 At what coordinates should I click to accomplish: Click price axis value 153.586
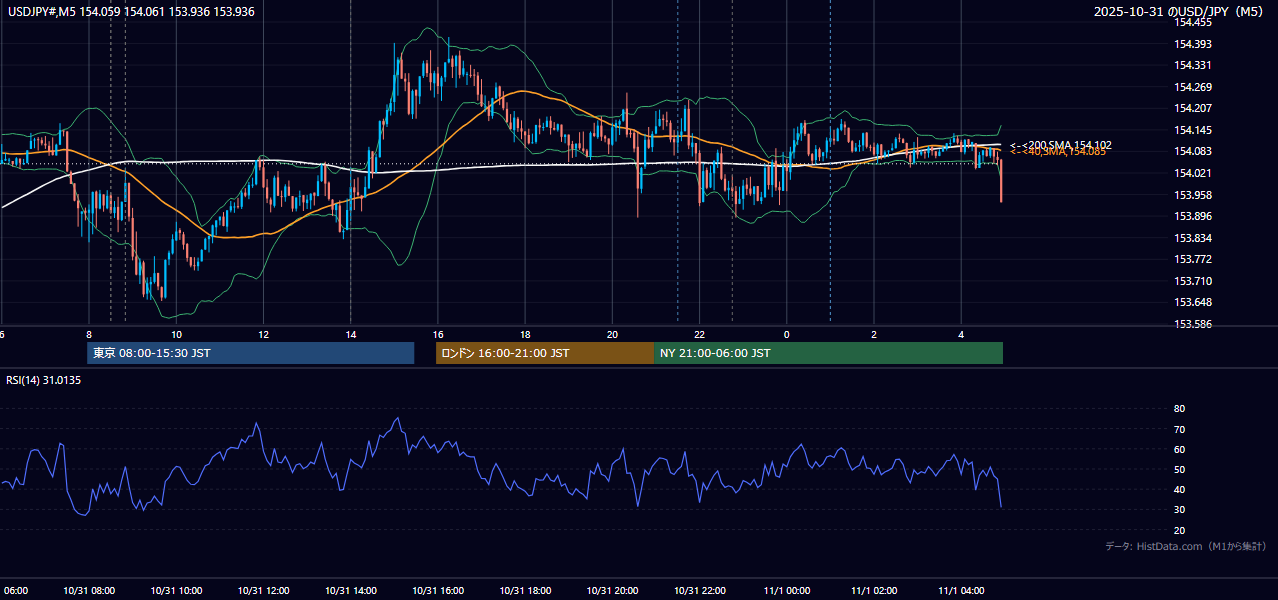[1193, 324]
